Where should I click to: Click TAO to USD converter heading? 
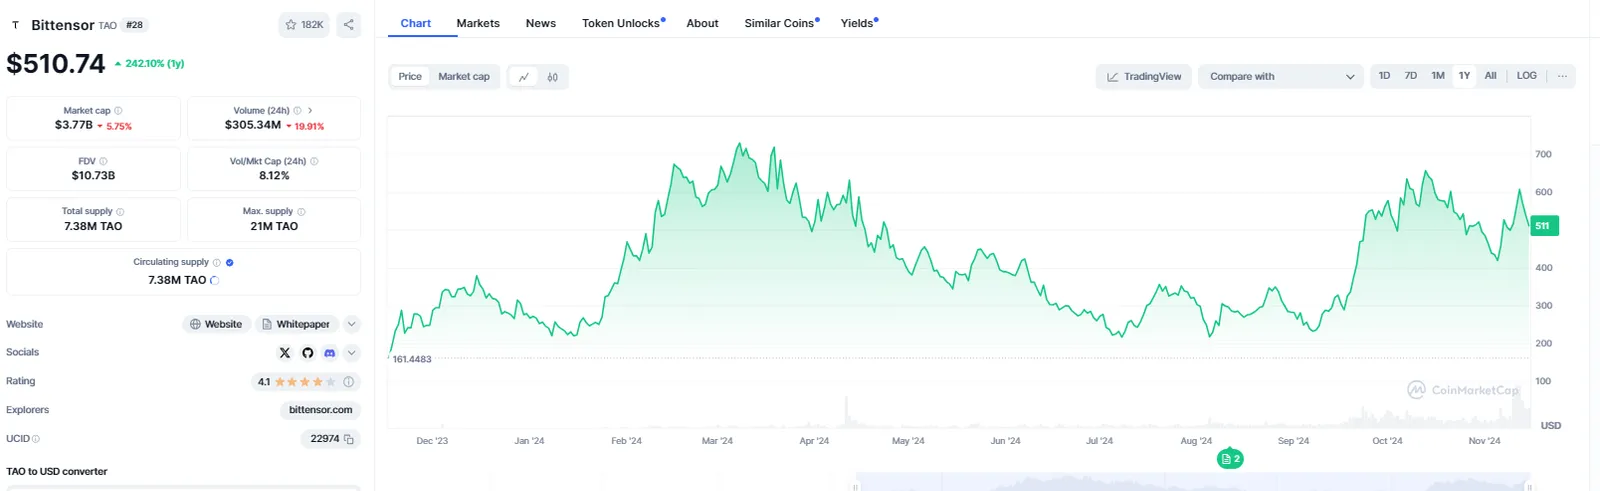coord(57,472)
